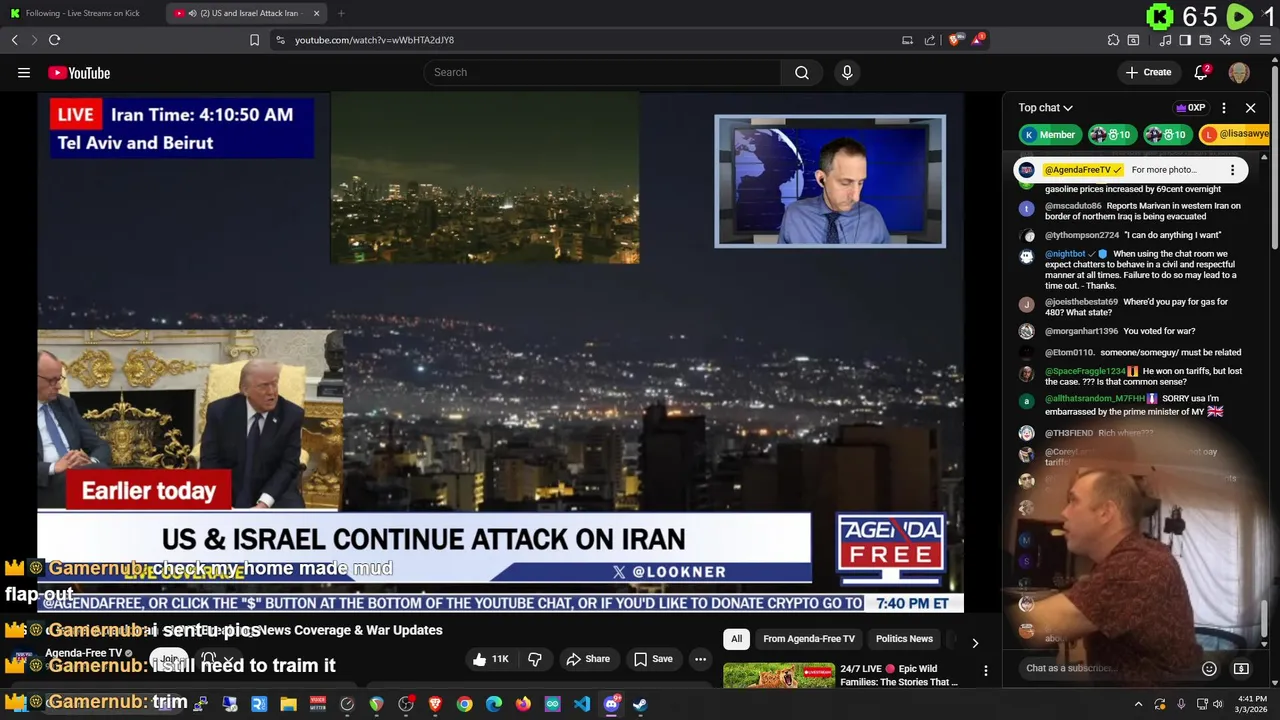
Task: Open the Brave Shields lion icon
Action: pos(956,40)
